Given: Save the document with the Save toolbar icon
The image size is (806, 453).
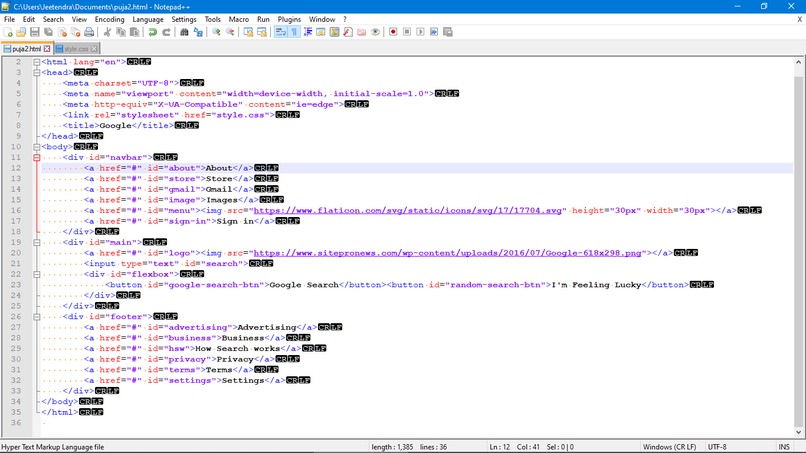Looking at the screenshot, I should tap(34, 32).
